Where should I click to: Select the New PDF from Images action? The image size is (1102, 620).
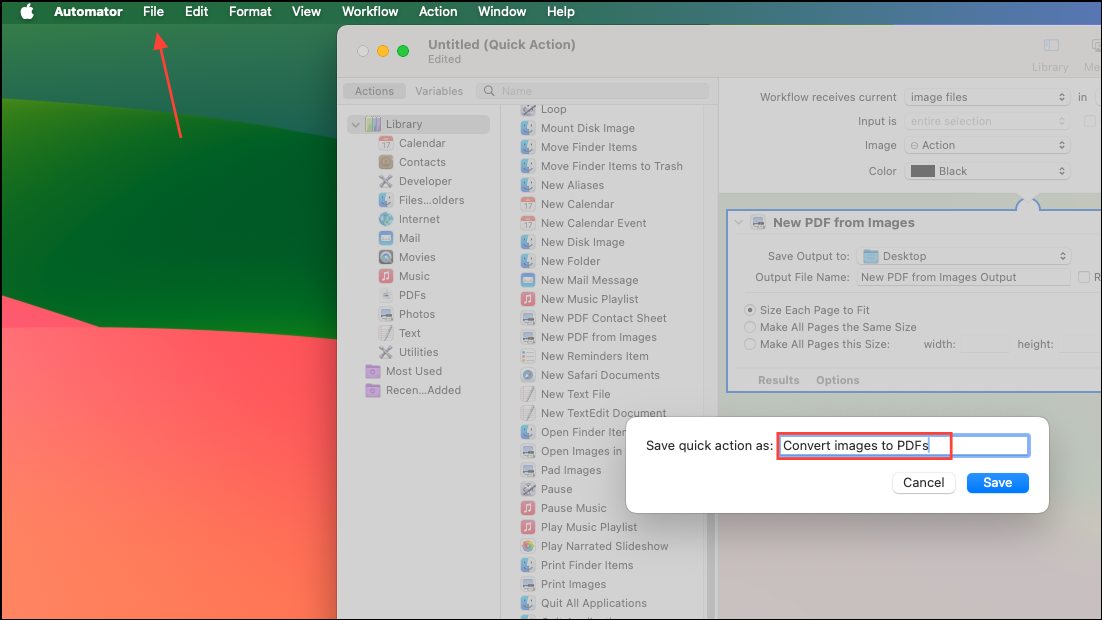(598, 337)
